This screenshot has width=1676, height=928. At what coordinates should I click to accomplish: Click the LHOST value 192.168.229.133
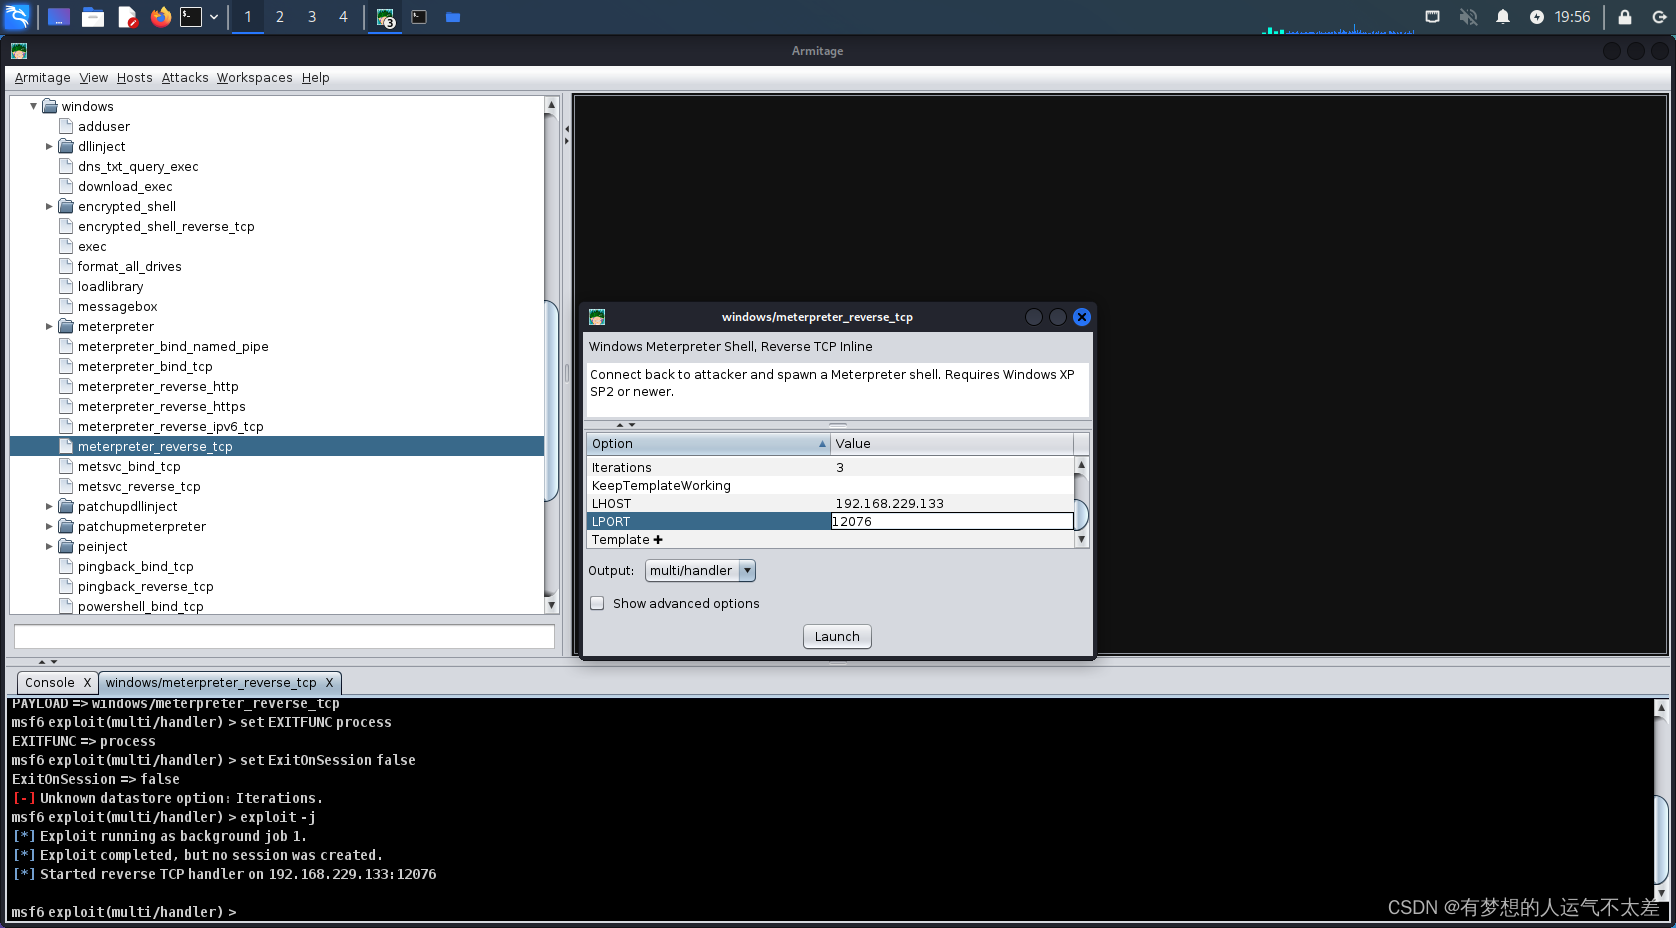pyautogui.click(x=889, y=503)
